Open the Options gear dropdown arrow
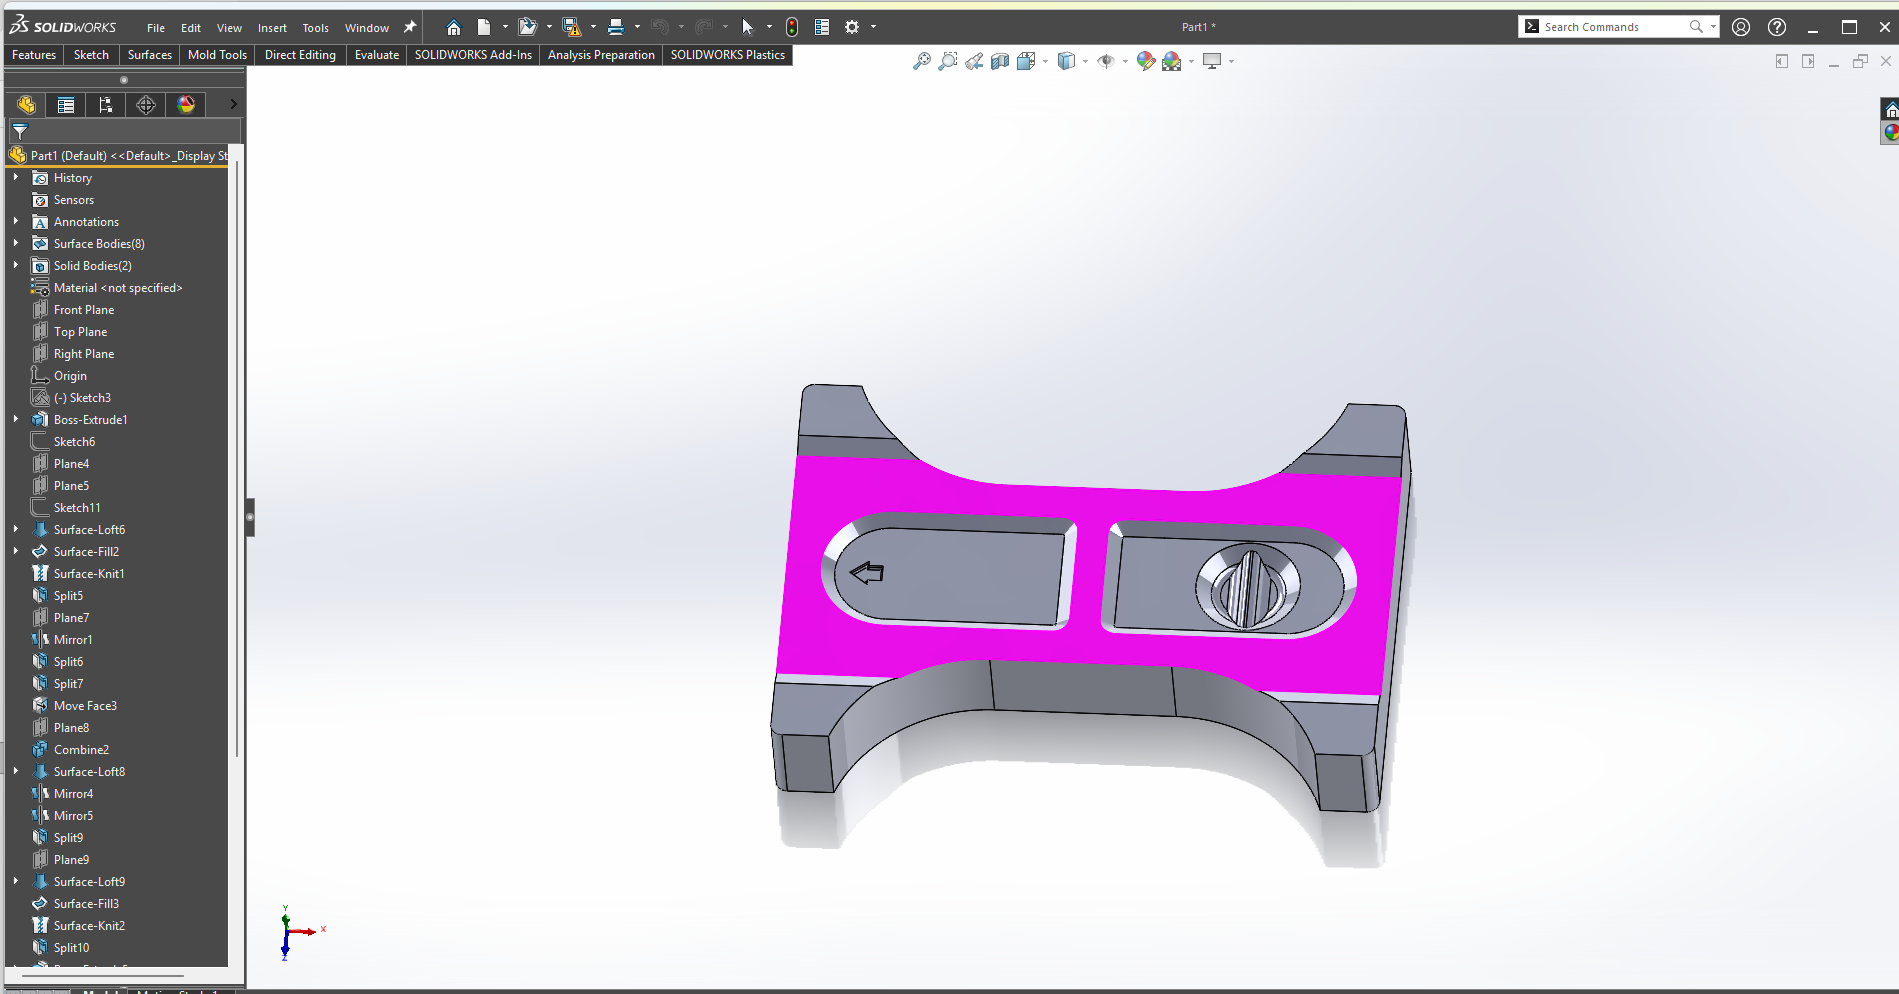Image resolution: width=1899 pixels, height=994 pixels. point(873,27)
